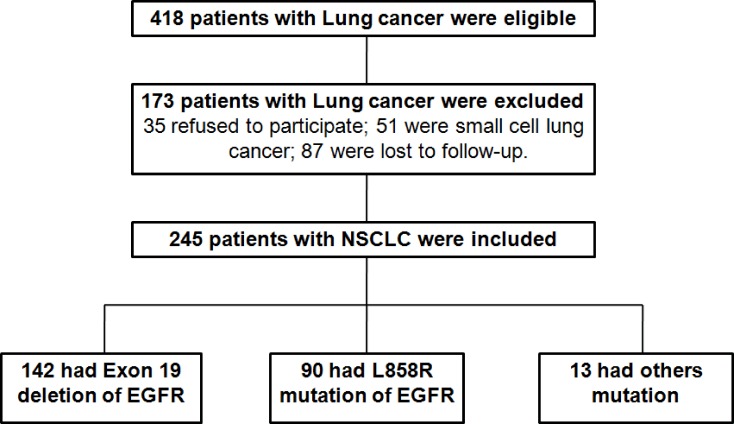Click the vertical line leading to others mutation box
The image size is (734, 424).
coord(643,329)
